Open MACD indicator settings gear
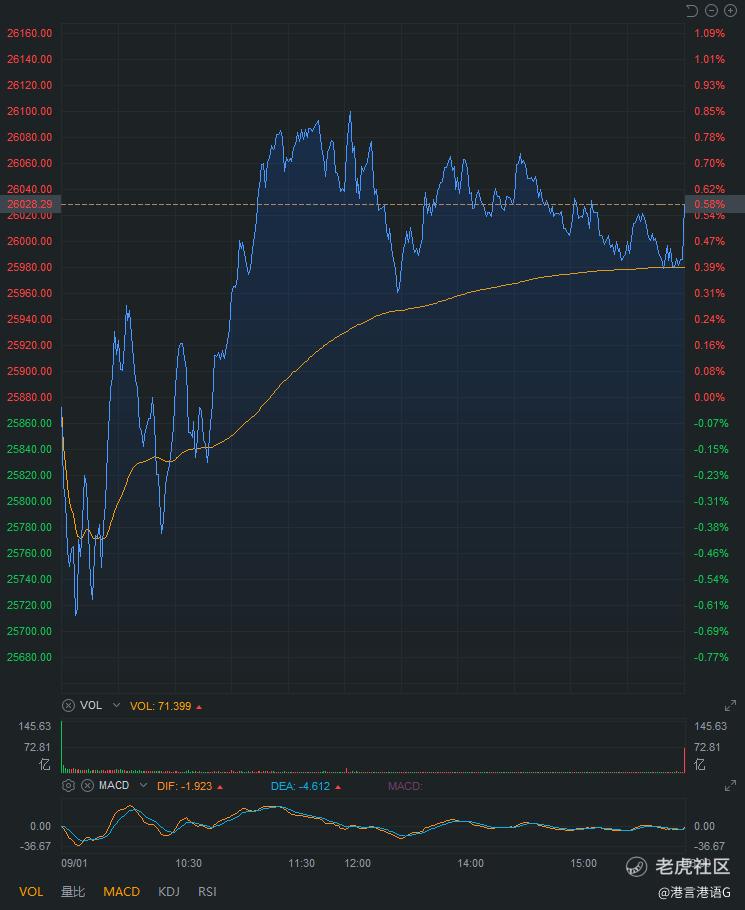 click(x=68, y=785)
